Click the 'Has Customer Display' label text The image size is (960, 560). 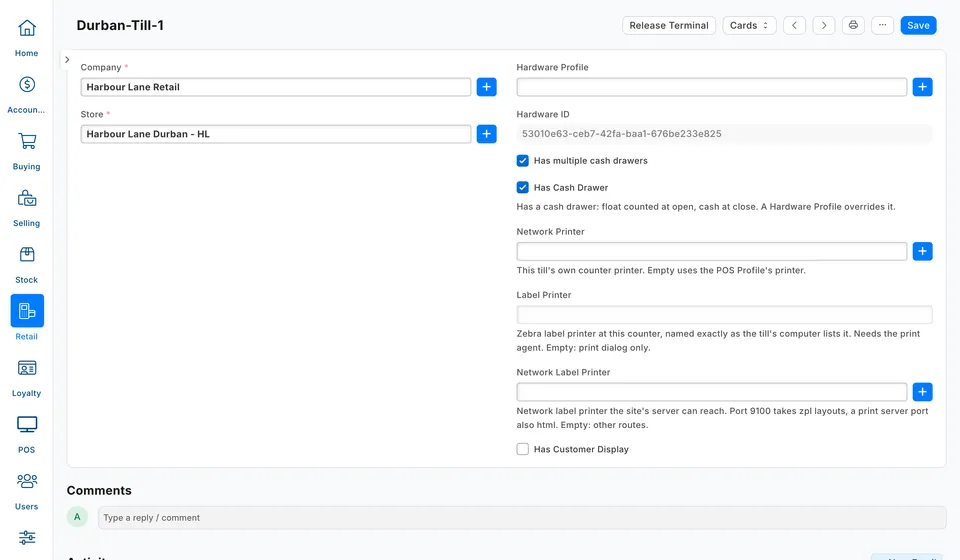coord(581,449)
